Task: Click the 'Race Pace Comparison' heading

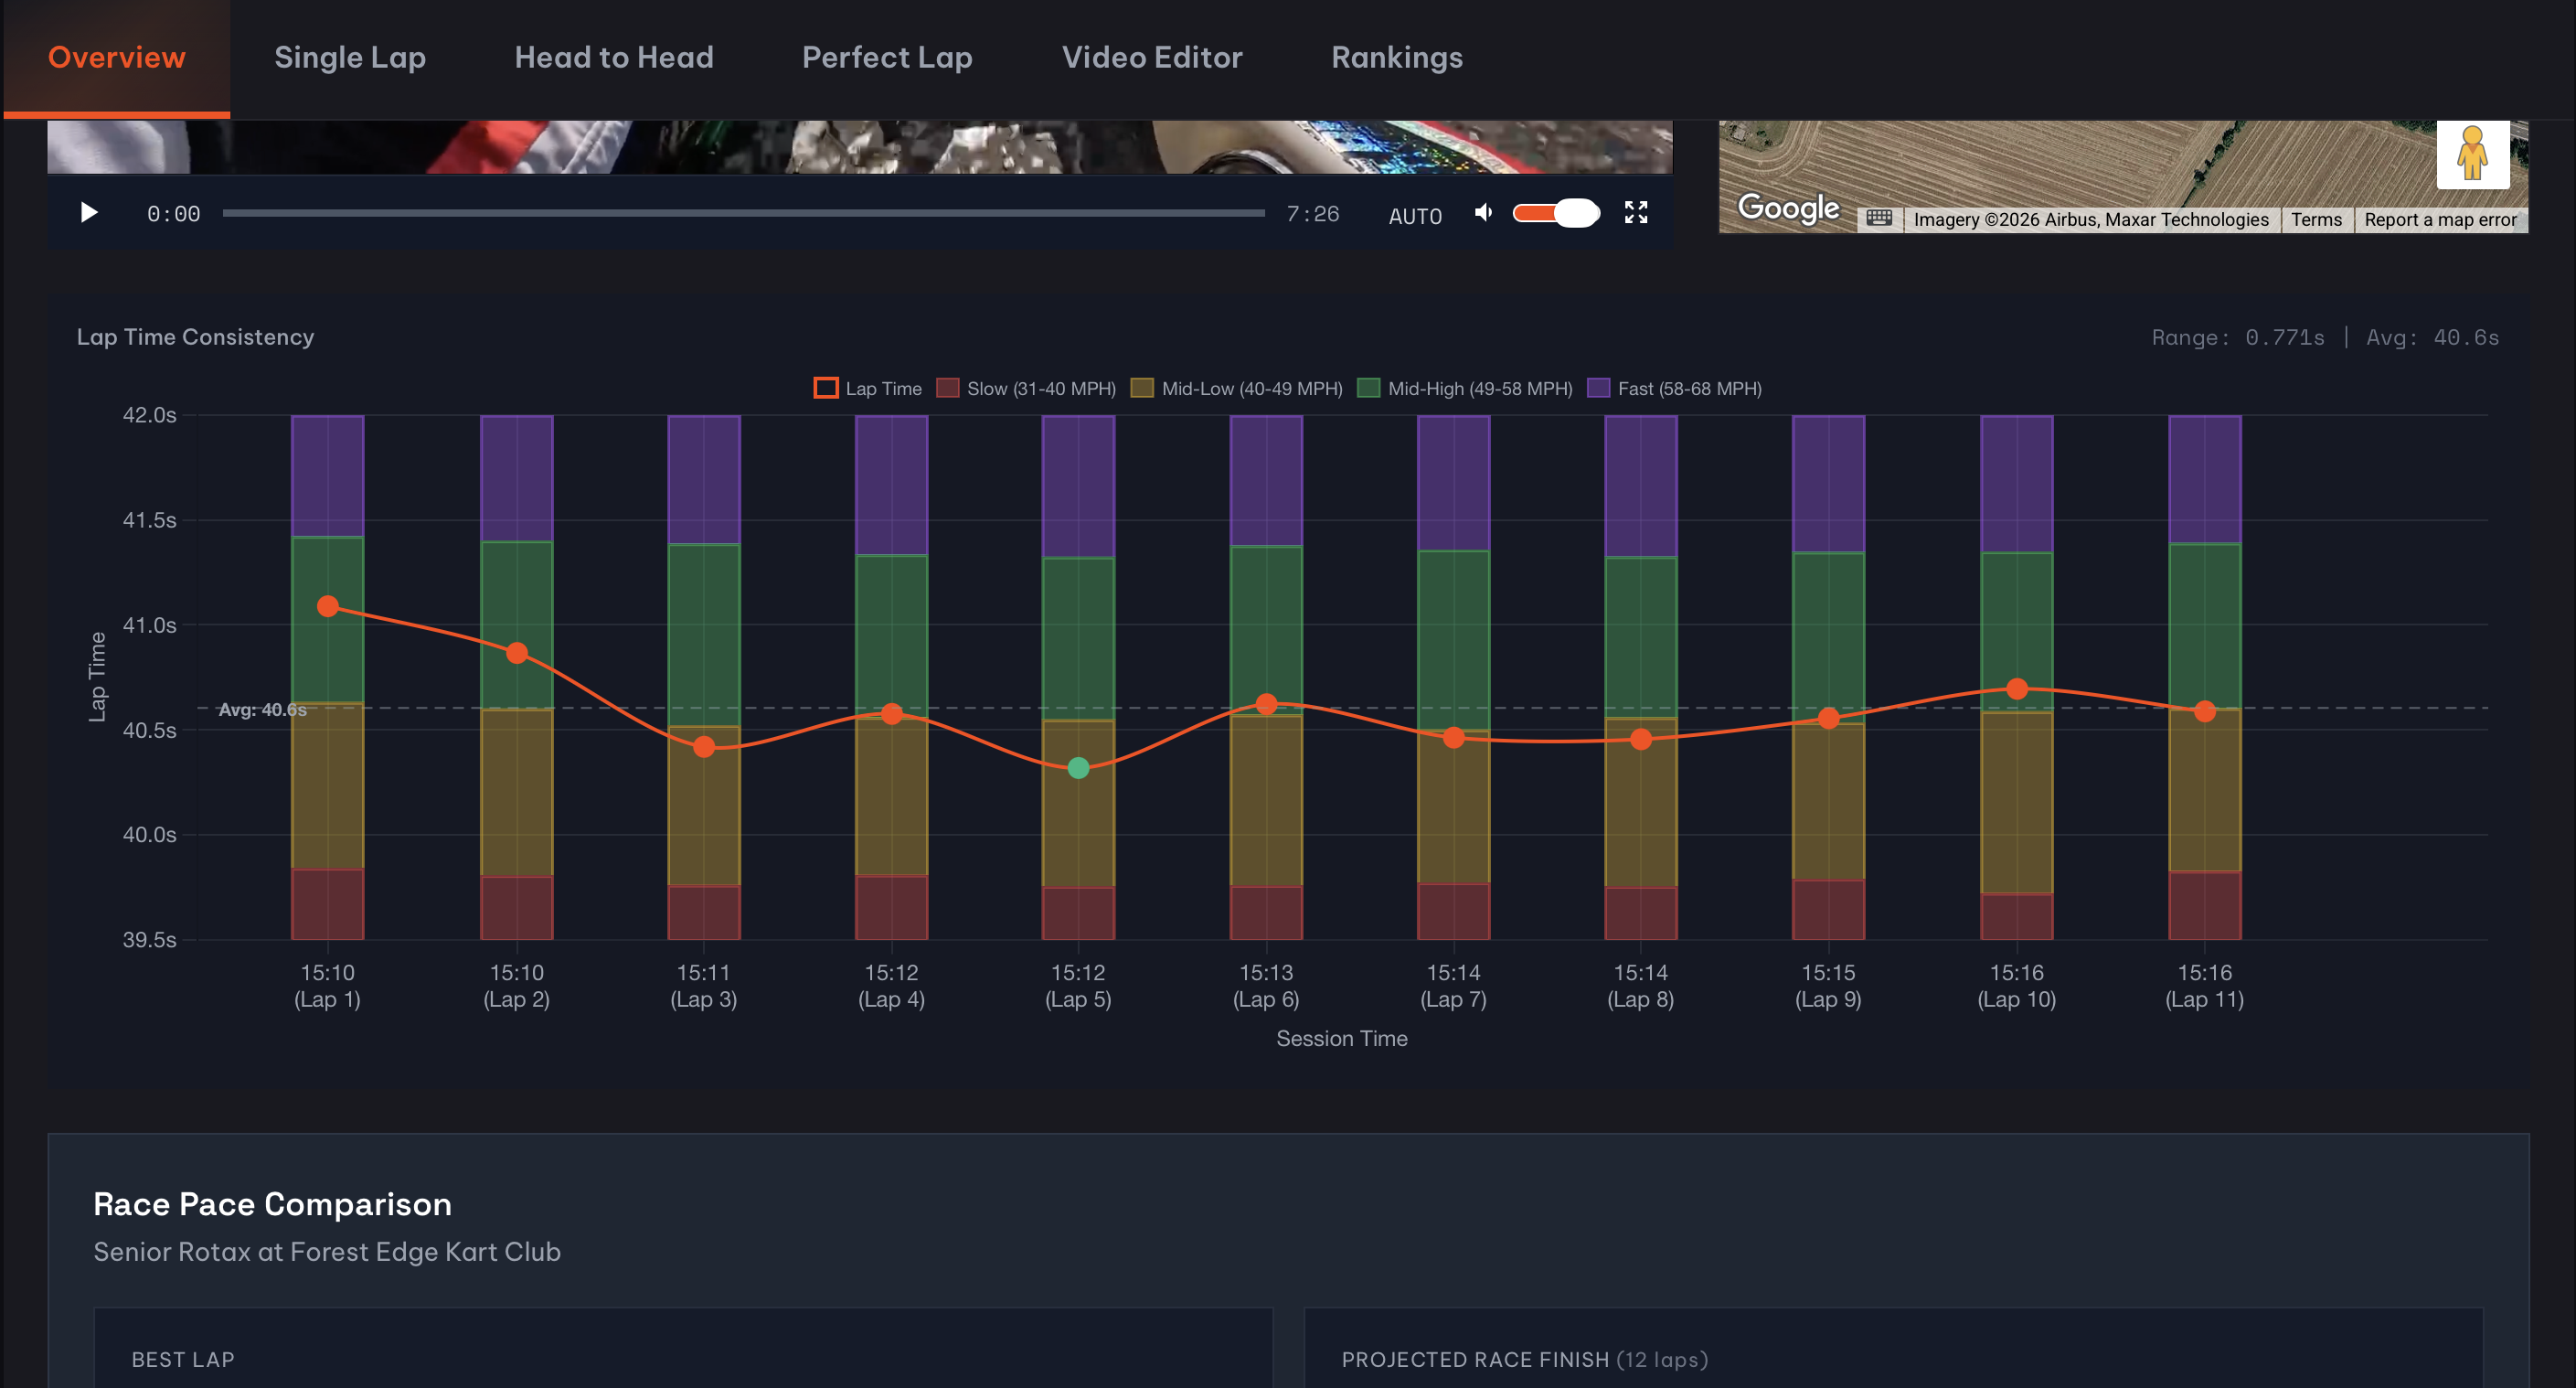Action: pyautogui.click(x=272, y=1204)
